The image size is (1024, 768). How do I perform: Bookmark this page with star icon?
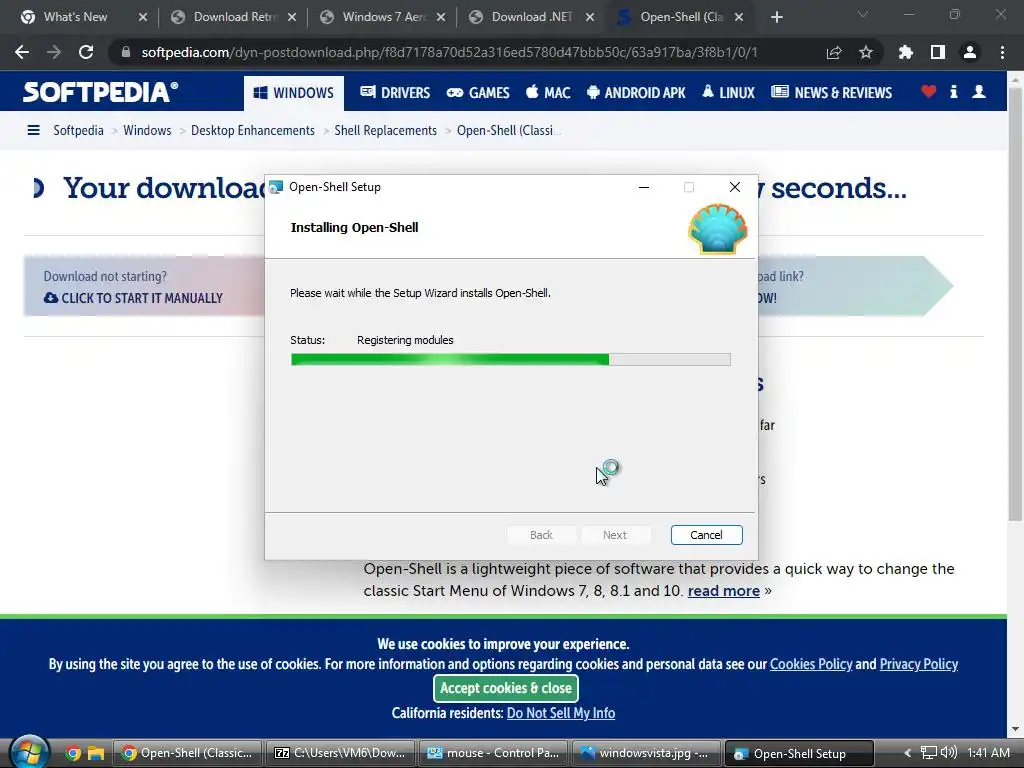(x=866, y=52)
